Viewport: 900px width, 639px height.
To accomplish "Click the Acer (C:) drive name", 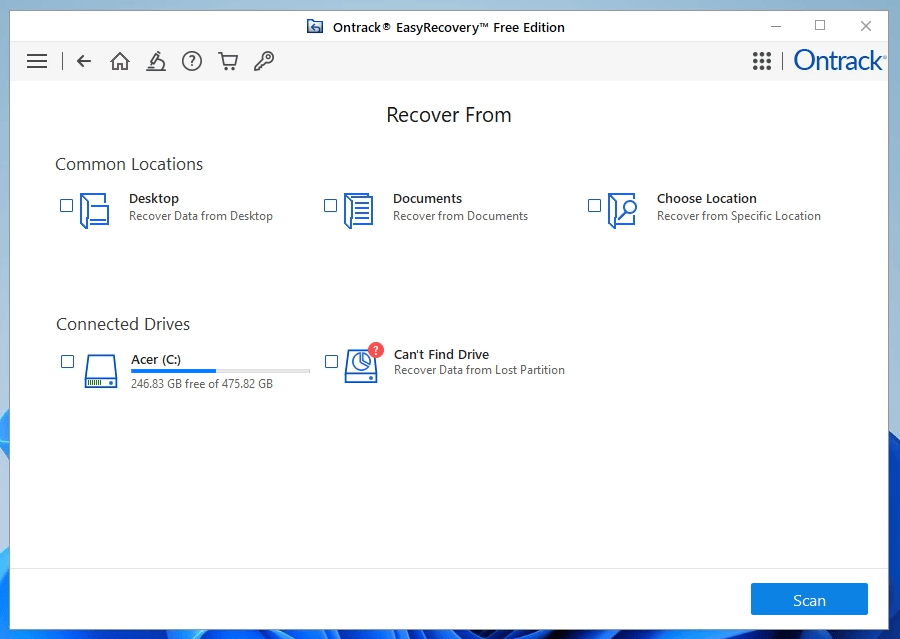I will coord(156,359).
